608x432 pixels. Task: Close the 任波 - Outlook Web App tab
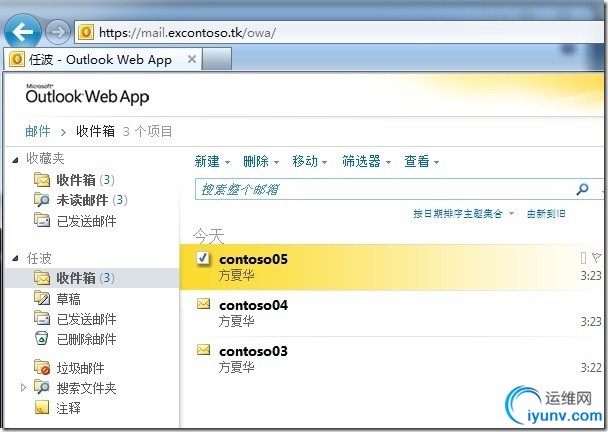(192, 59)
